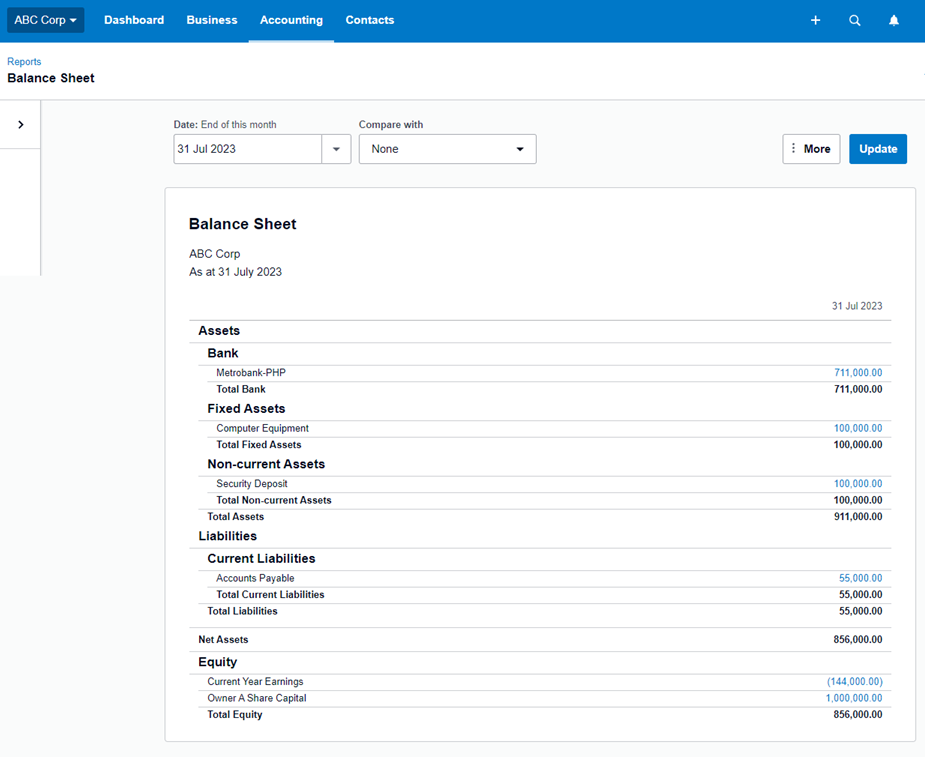Click the Fixed Assets section heading

[246, 409]
